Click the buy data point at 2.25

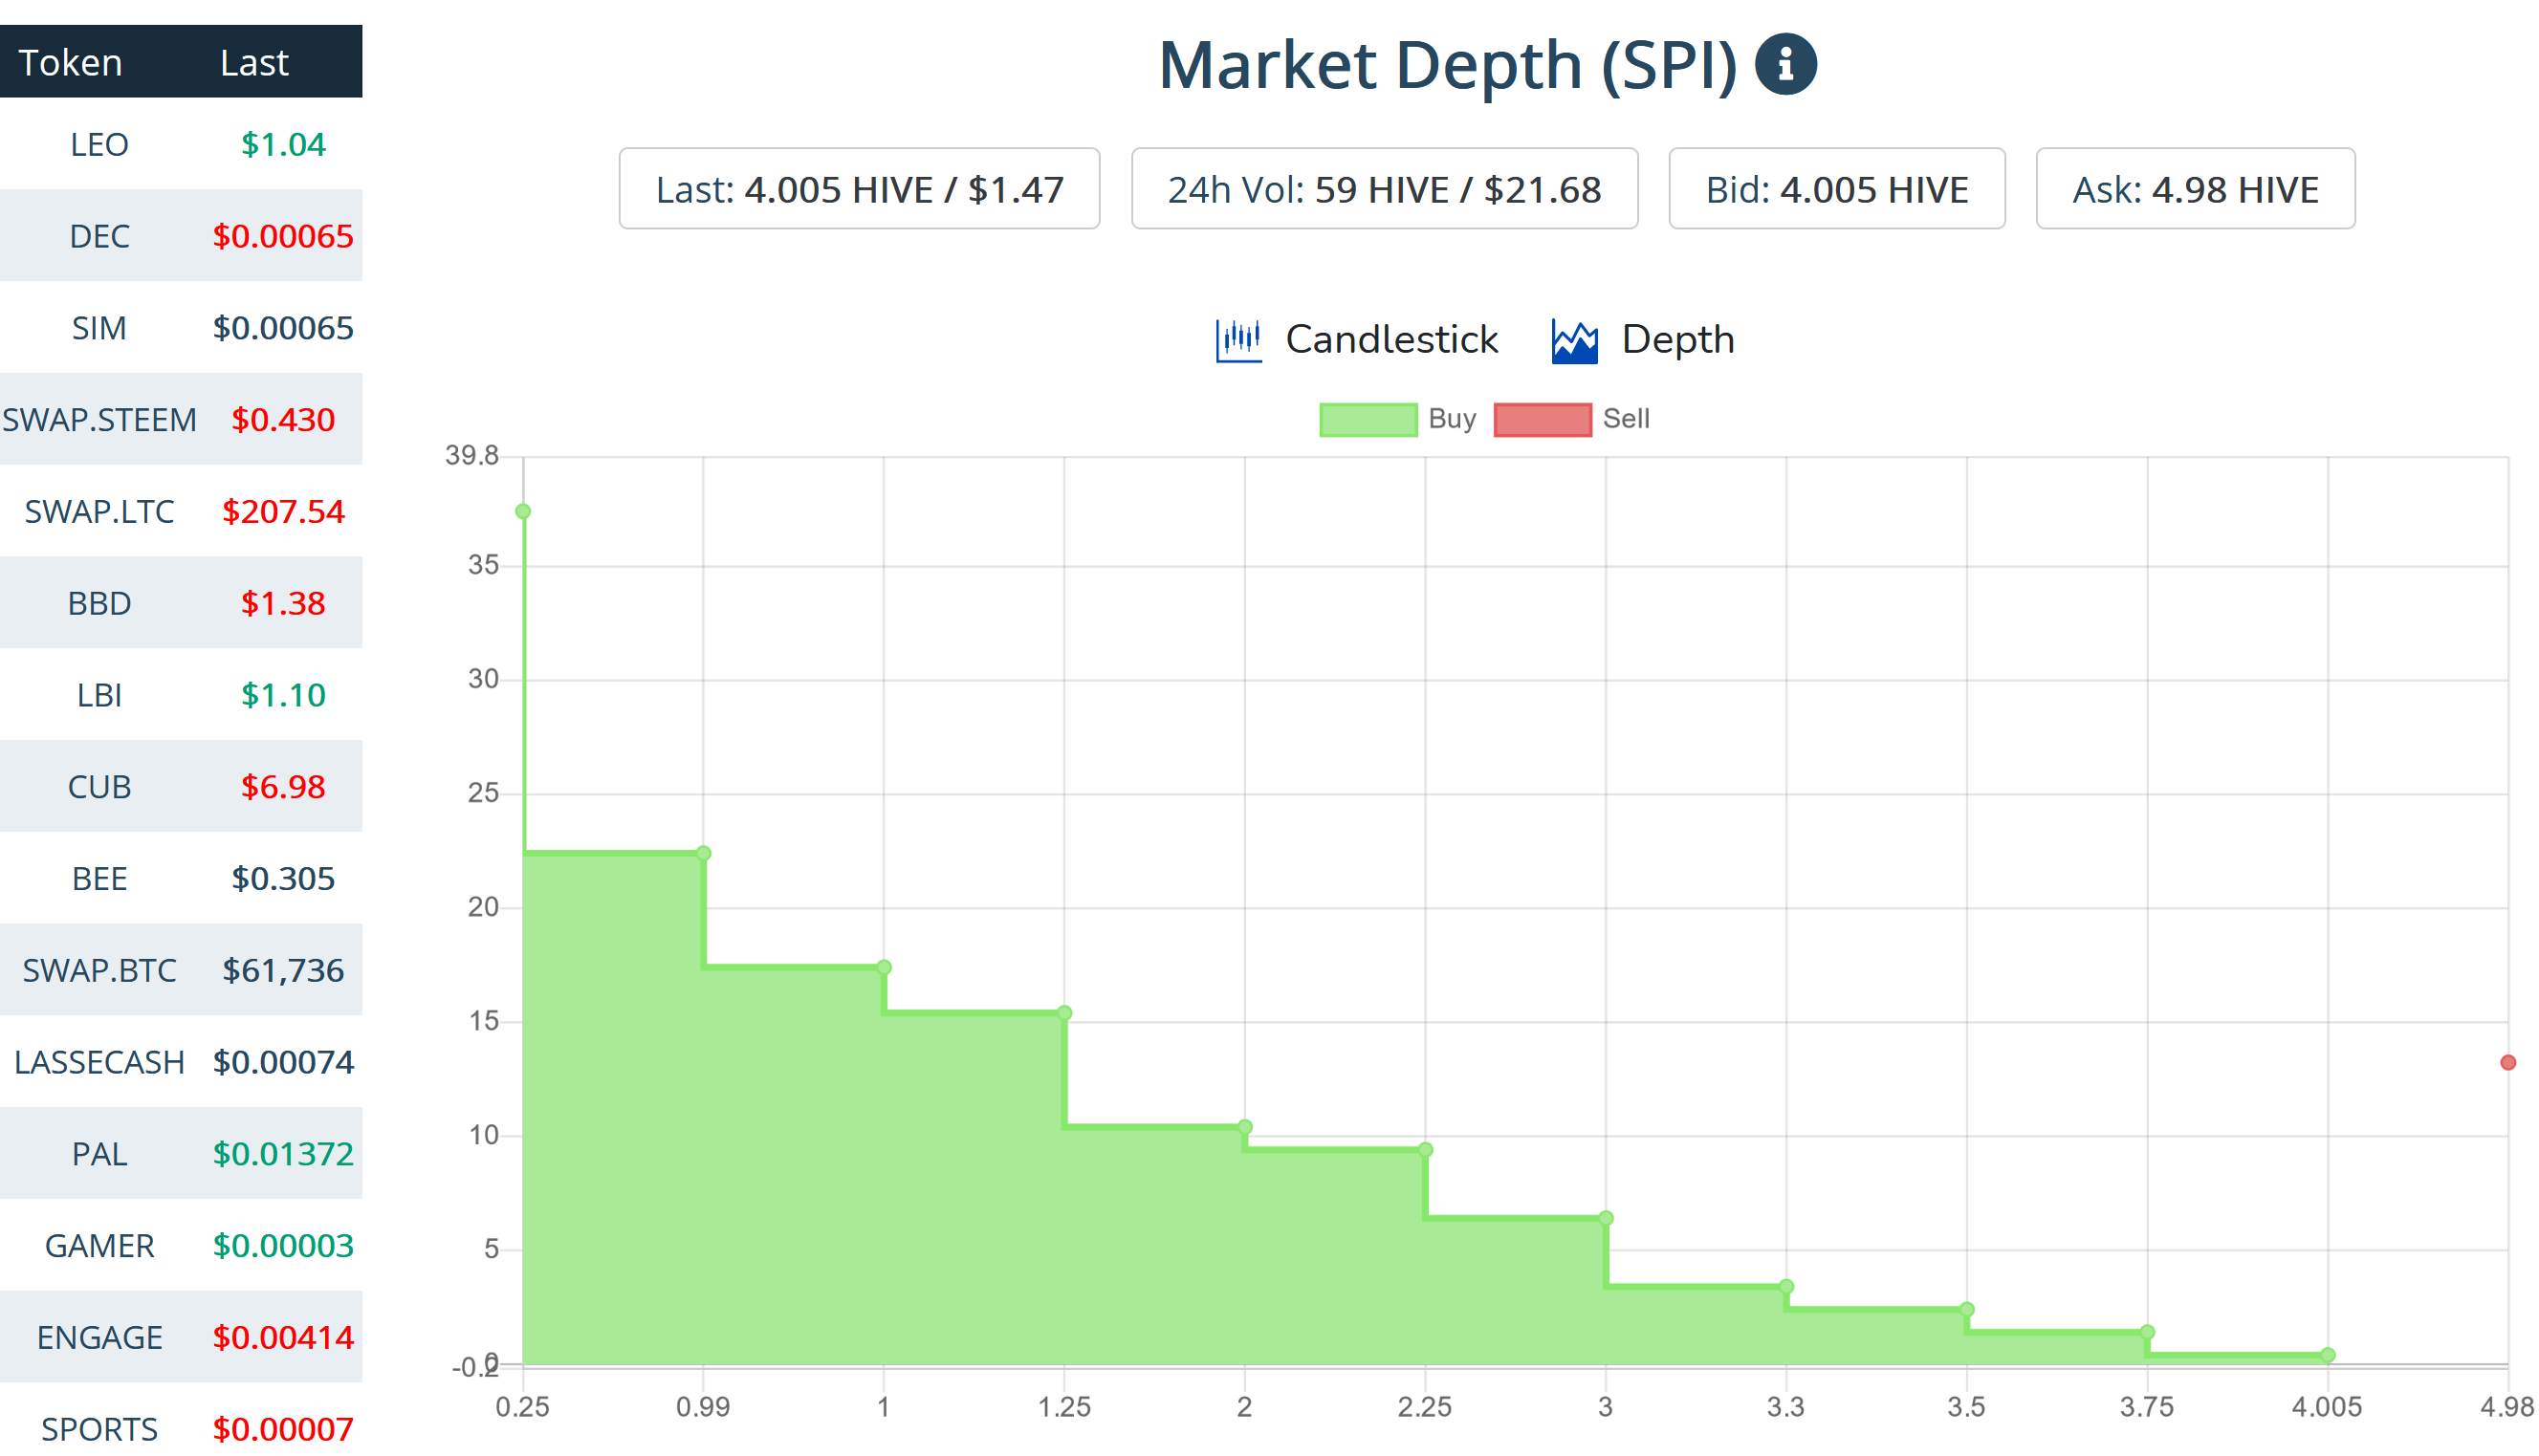pos(1426,1150)
